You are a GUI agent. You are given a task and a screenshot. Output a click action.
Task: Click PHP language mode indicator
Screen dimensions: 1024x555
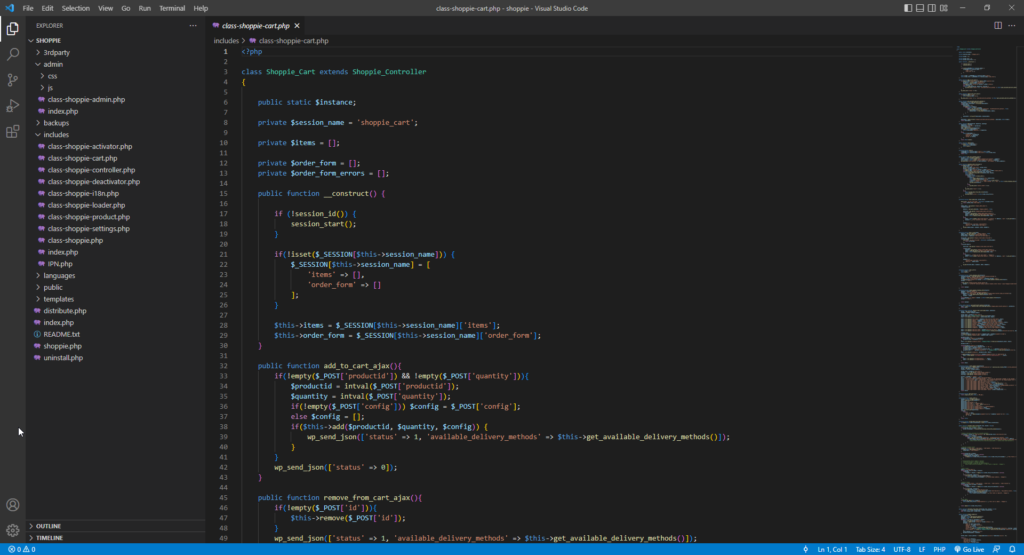click(x=939, y=549)
